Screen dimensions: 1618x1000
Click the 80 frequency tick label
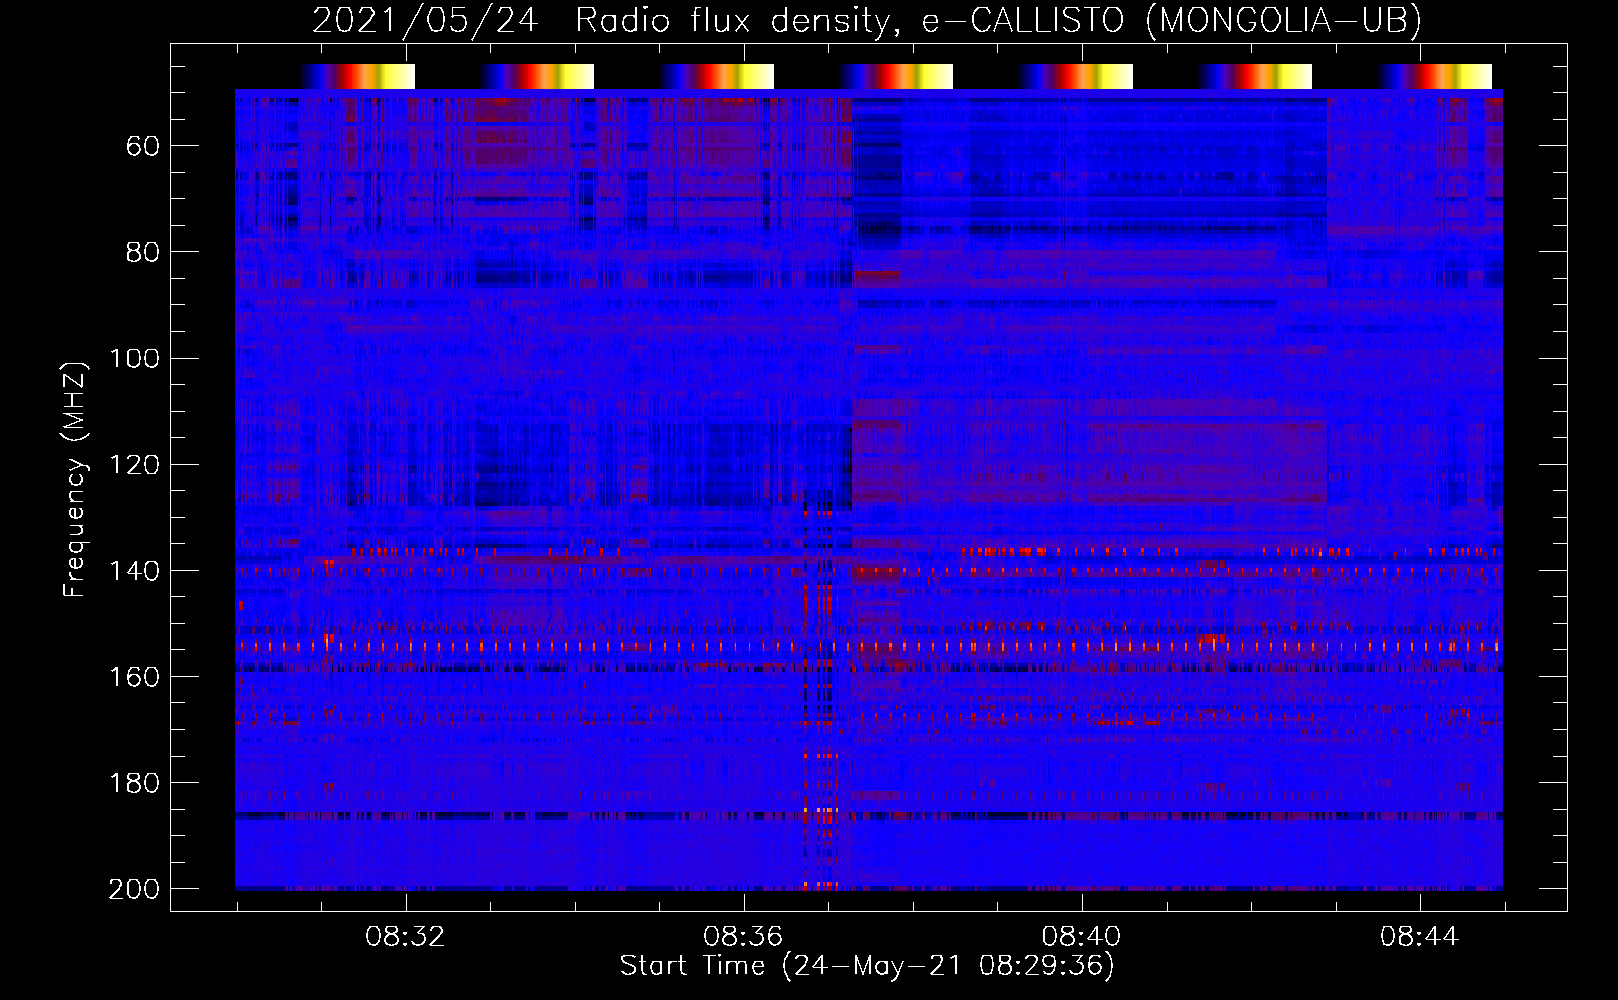tap(143, 253)
